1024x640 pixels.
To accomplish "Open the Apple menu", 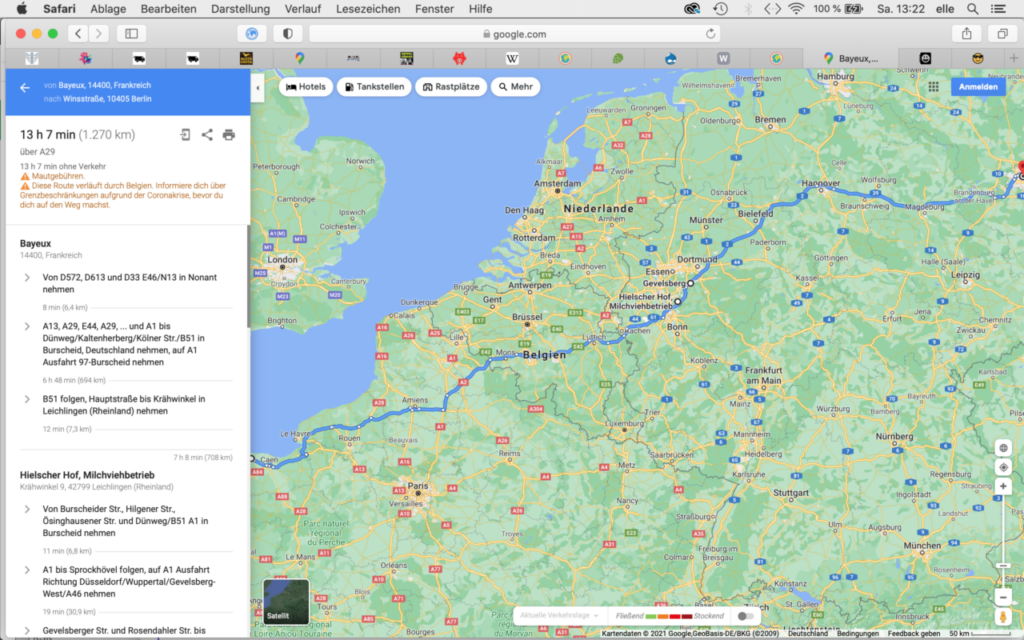I will point(22,8).
